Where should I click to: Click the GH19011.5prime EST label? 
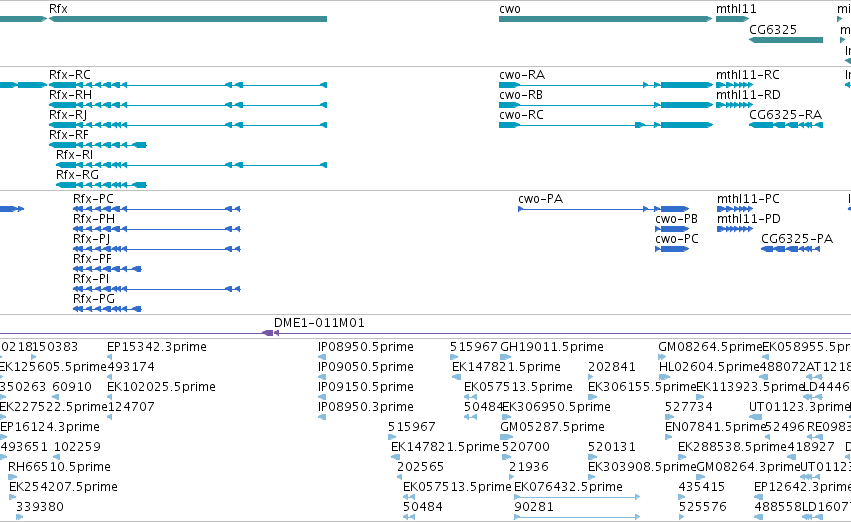[x=552, y=347]
